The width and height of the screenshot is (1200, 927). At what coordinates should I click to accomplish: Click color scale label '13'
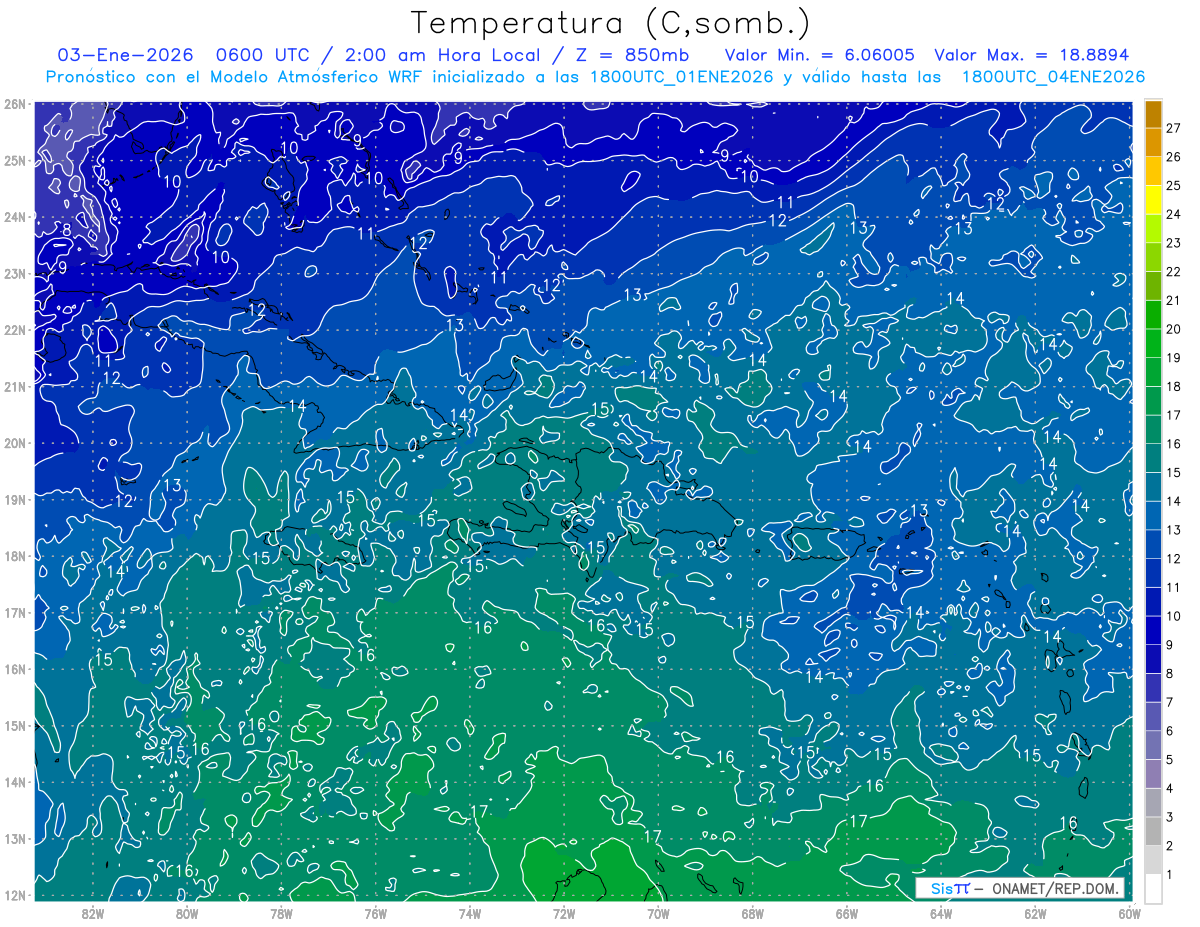point(1173,530)
